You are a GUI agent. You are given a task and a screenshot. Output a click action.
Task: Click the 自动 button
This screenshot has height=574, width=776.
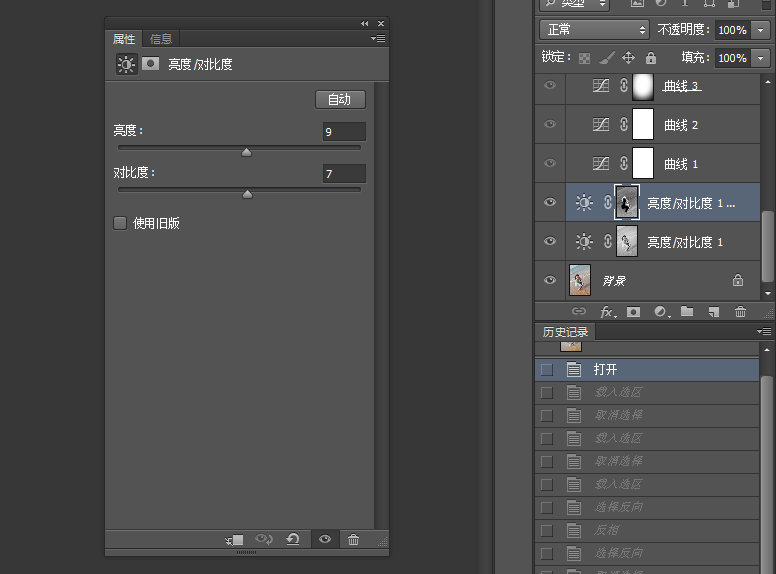pyautogui.click(x=340, y=99)
